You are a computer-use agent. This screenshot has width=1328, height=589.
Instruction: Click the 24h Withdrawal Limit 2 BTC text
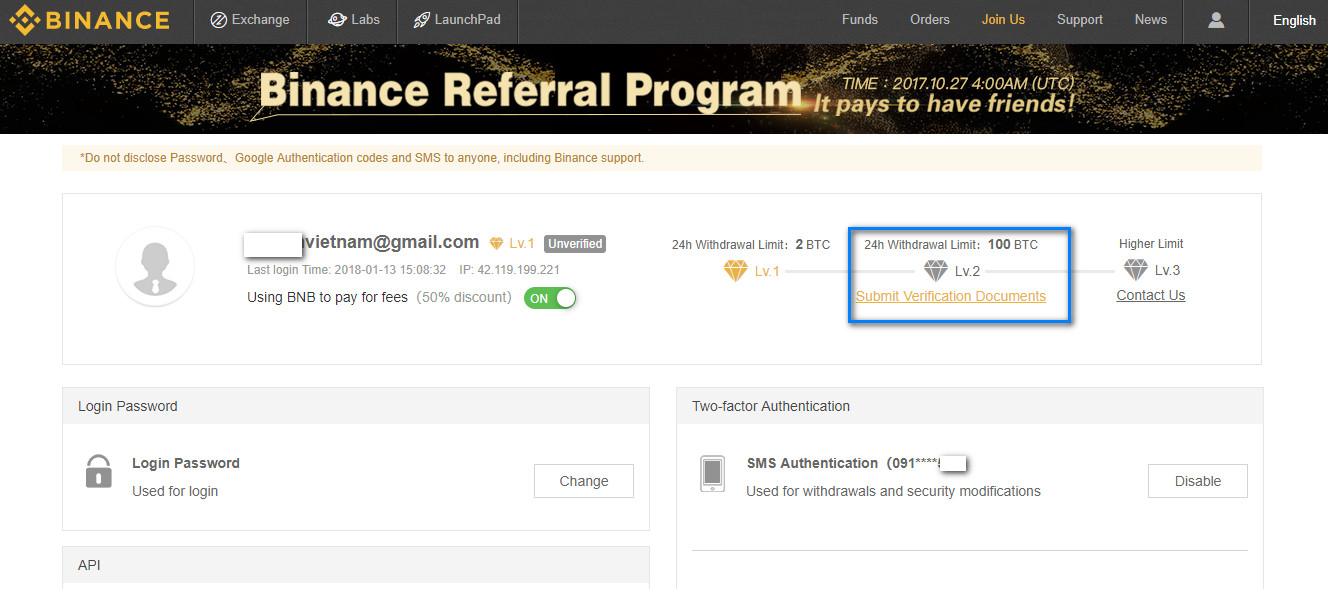pos(751,244)
